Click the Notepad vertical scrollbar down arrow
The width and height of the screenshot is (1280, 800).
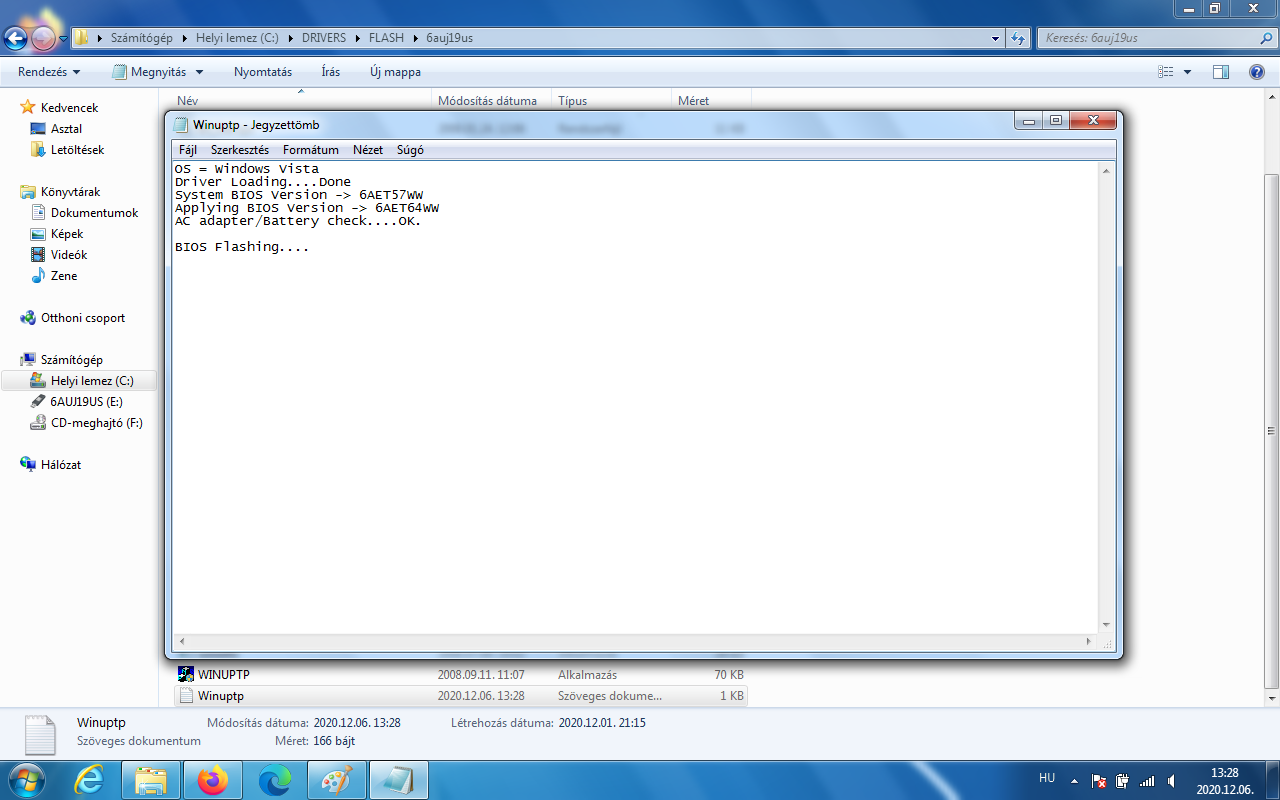pyautogui.click(x=1107, y=624)
